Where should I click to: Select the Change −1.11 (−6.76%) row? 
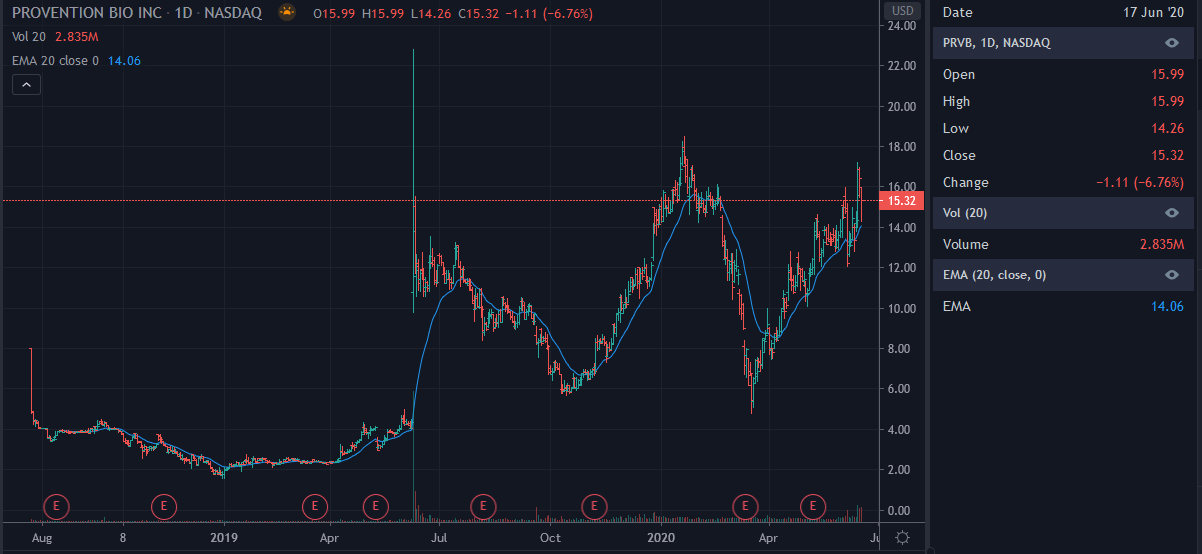[1063, 182]
